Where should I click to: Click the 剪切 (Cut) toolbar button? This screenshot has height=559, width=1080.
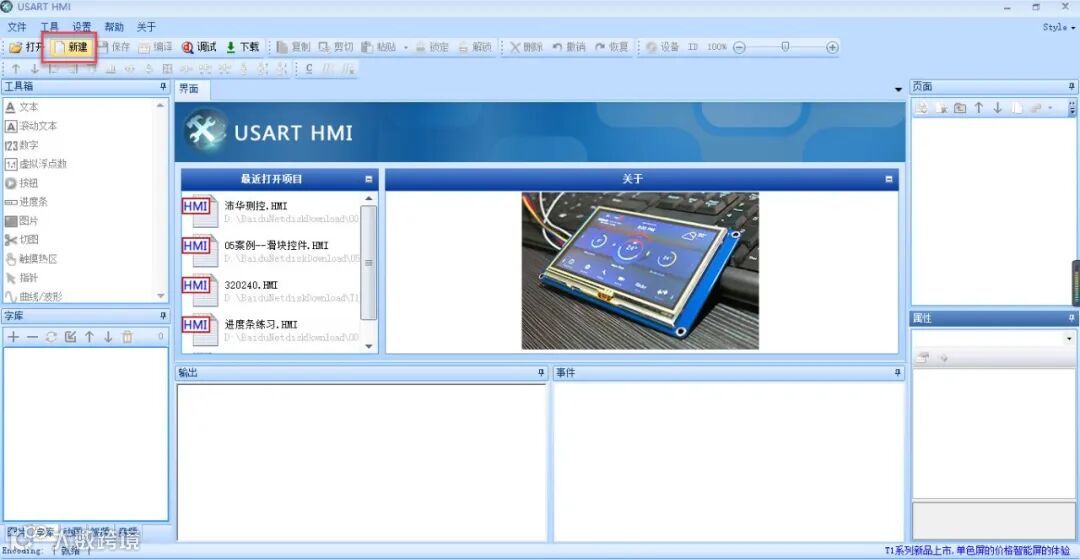pyautogui.click(x=336, y=48)
